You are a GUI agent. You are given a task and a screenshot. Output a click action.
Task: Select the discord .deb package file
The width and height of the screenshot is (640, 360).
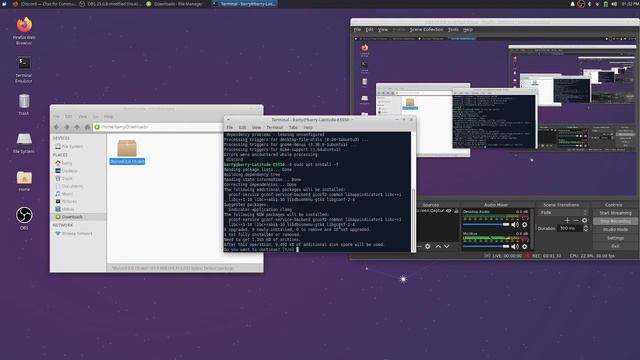(127, 152)
